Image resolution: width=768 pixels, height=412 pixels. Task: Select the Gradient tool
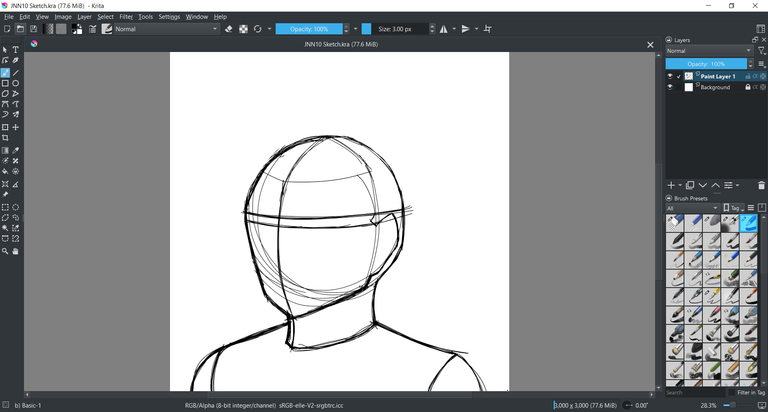5,150
